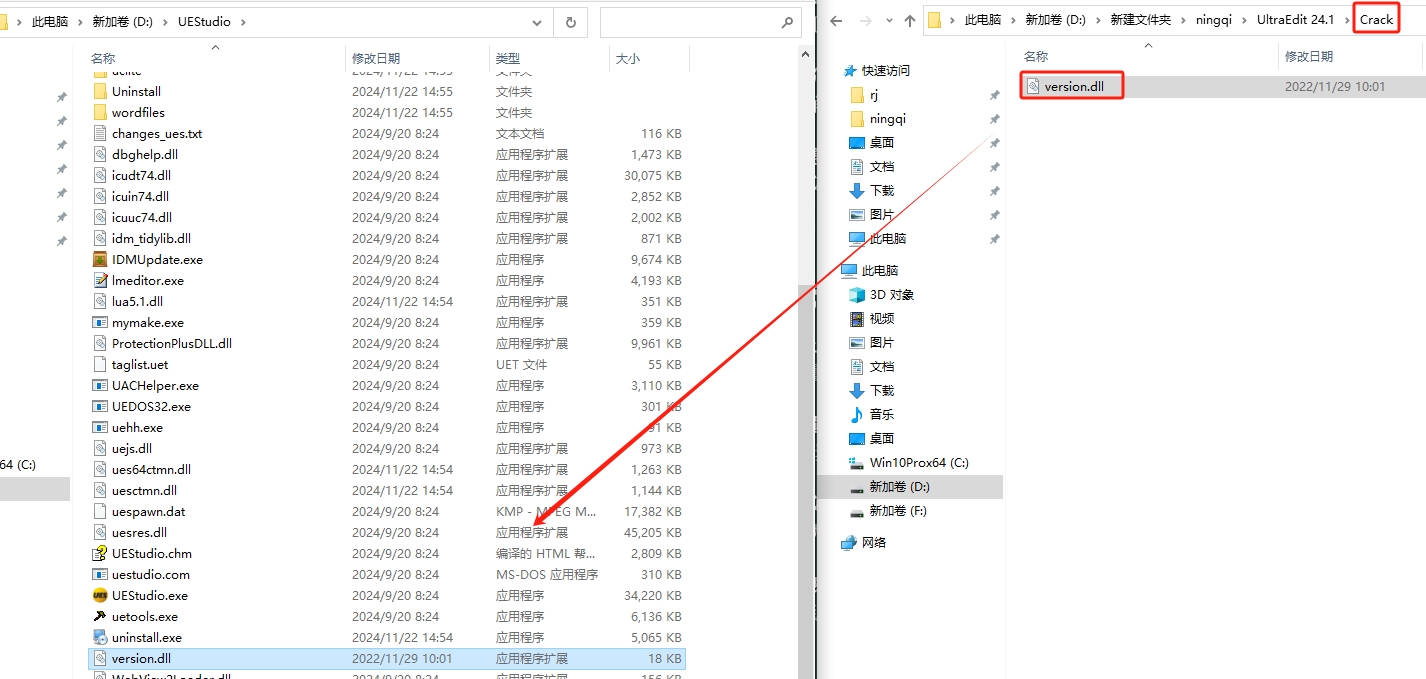Select the lmeditor.exe file icon

[99, 280]
